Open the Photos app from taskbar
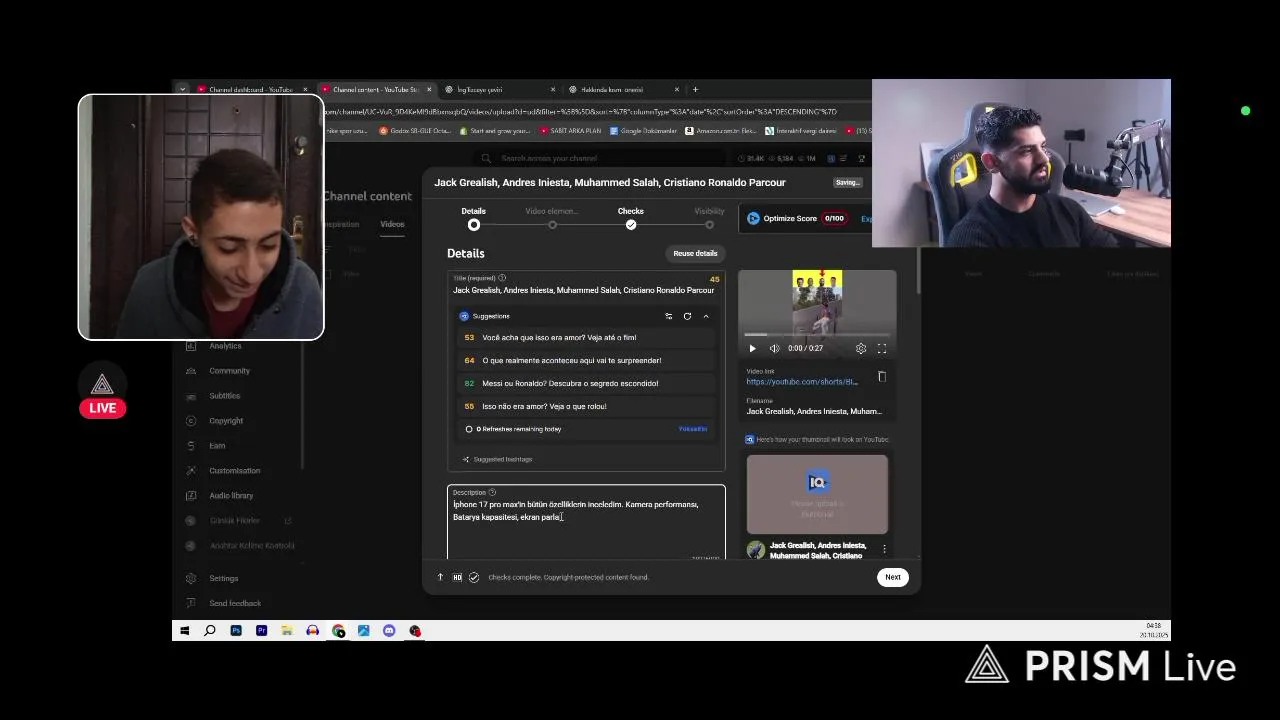This screenshot has width=1280, height=720. [363, 631]
